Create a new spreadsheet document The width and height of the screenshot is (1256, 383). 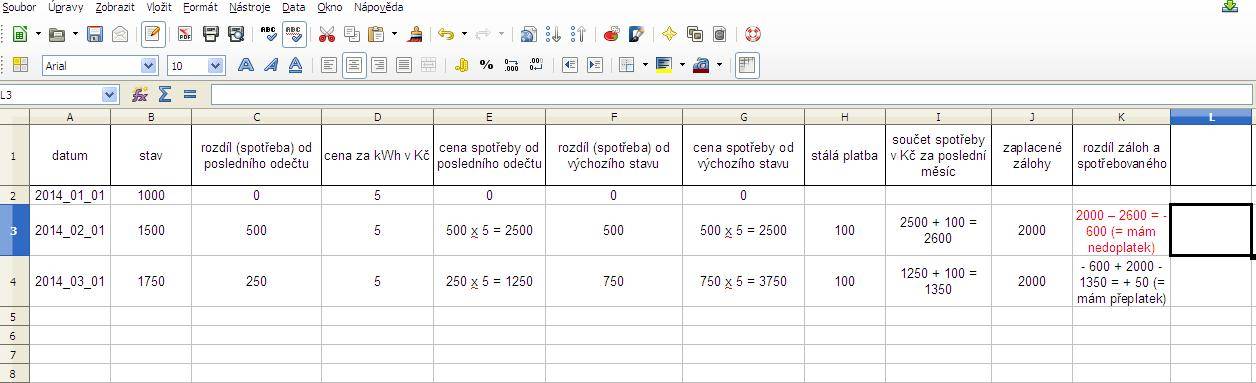point(19,34)
